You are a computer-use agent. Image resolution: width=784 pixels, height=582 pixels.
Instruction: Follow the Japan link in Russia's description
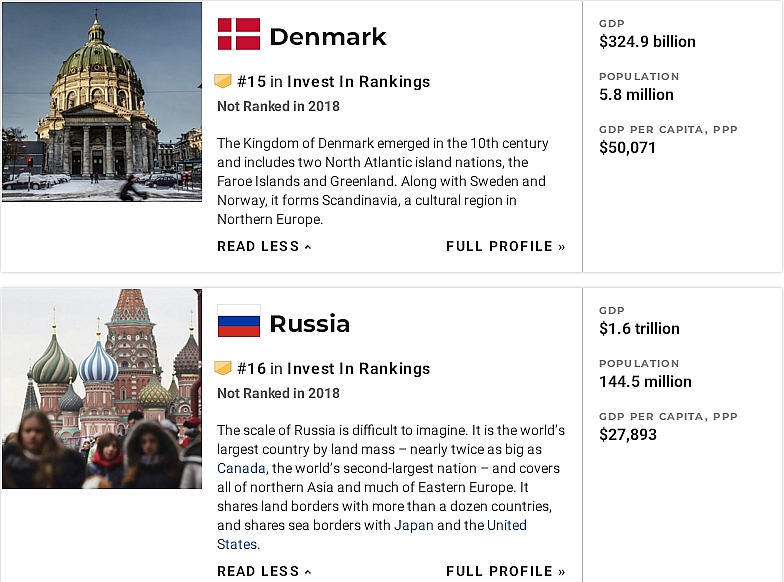coord(413,525)
